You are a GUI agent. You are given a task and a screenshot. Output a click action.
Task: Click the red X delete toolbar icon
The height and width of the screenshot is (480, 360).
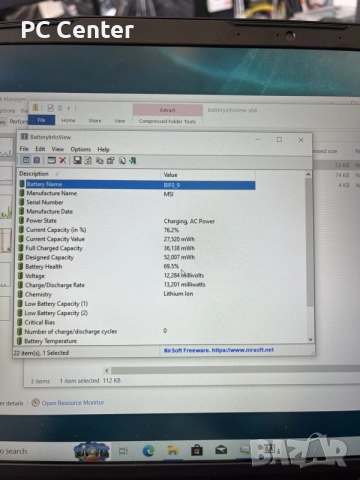click(62, 161)
